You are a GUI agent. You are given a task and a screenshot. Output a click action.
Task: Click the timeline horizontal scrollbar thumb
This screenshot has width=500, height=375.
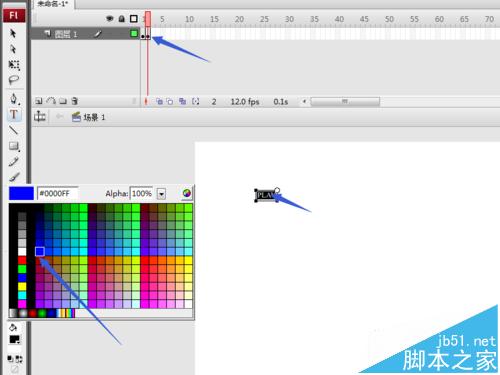[x=345, y=101]
